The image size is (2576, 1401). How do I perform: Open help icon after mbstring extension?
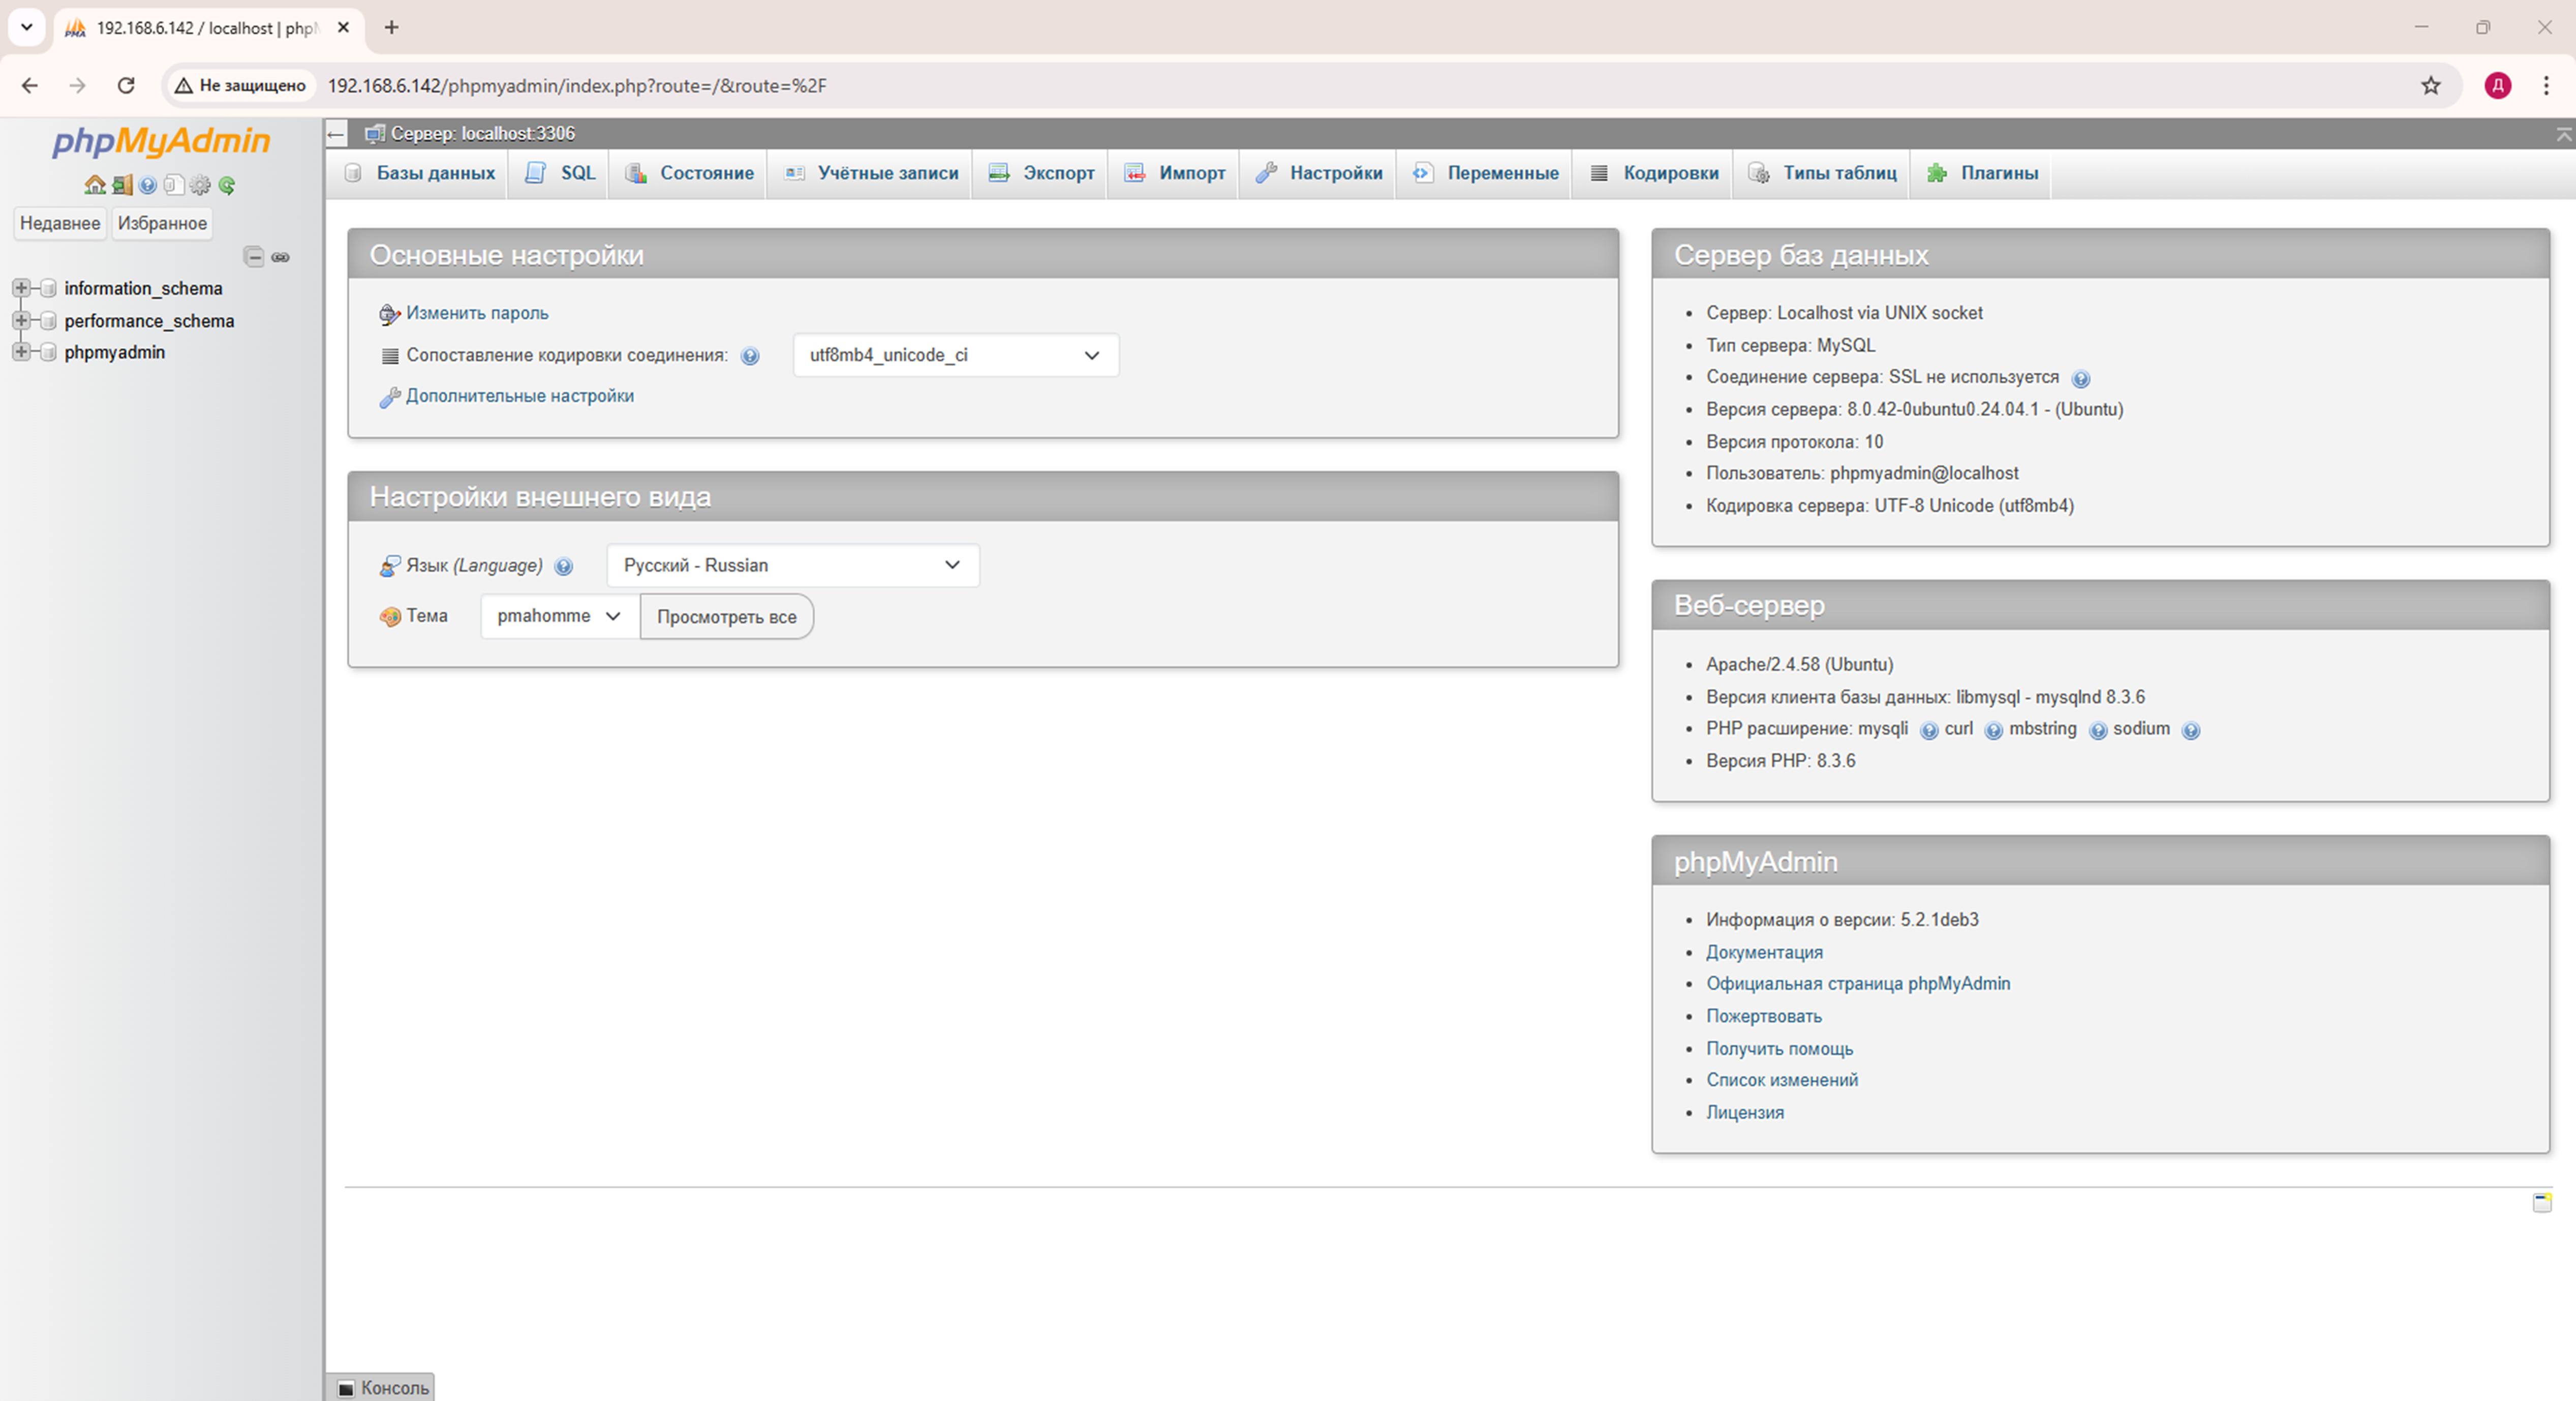pyautogui.click(x=2098, y=731)
